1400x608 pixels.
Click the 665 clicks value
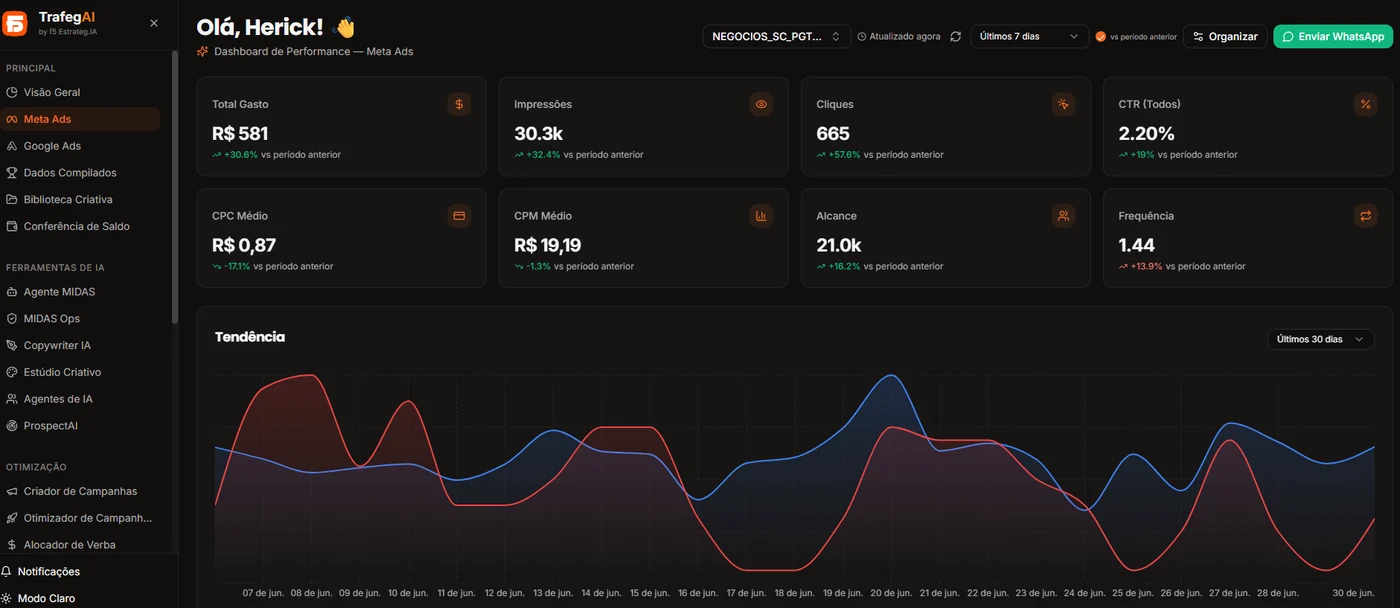tap(833, 133)
